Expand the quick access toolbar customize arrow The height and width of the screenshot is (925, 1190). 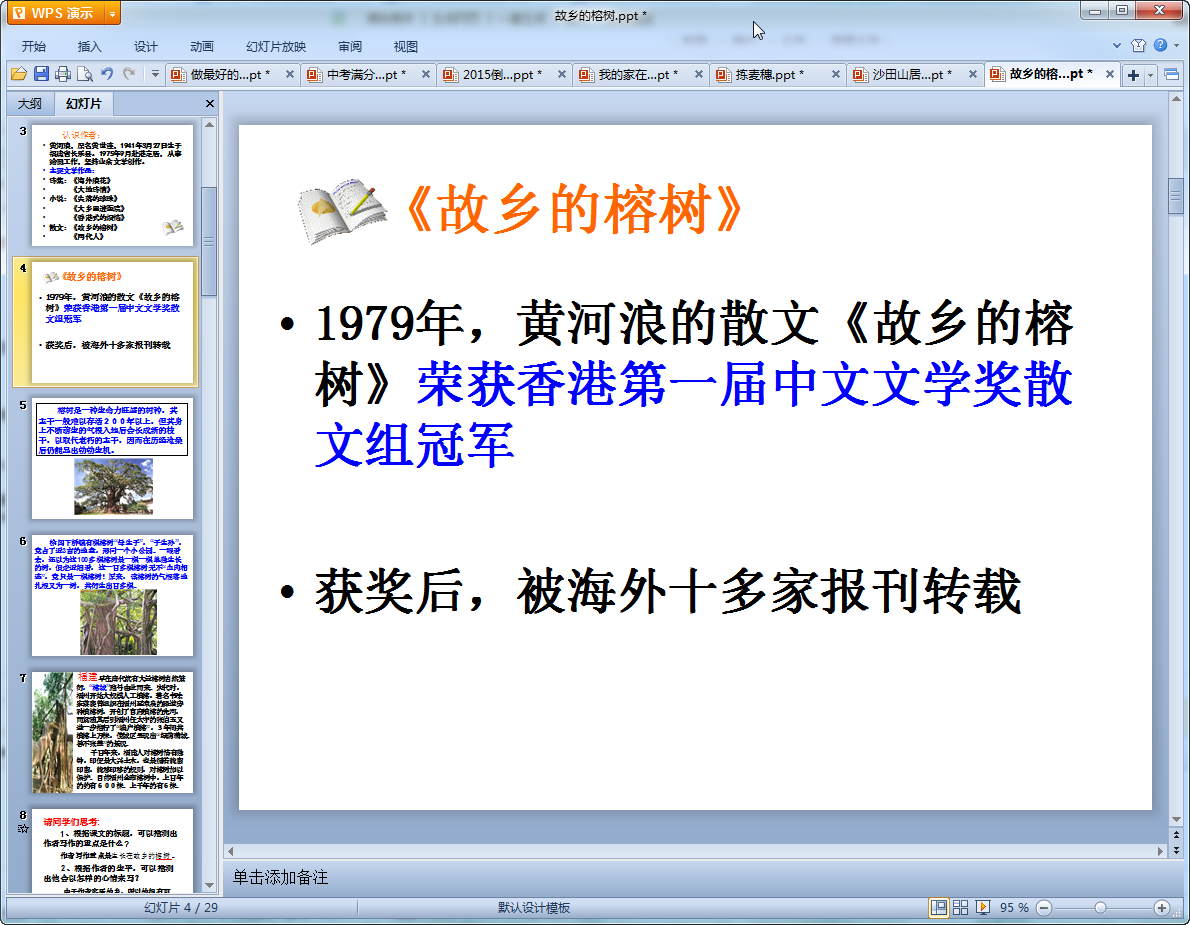pos(155,74)
